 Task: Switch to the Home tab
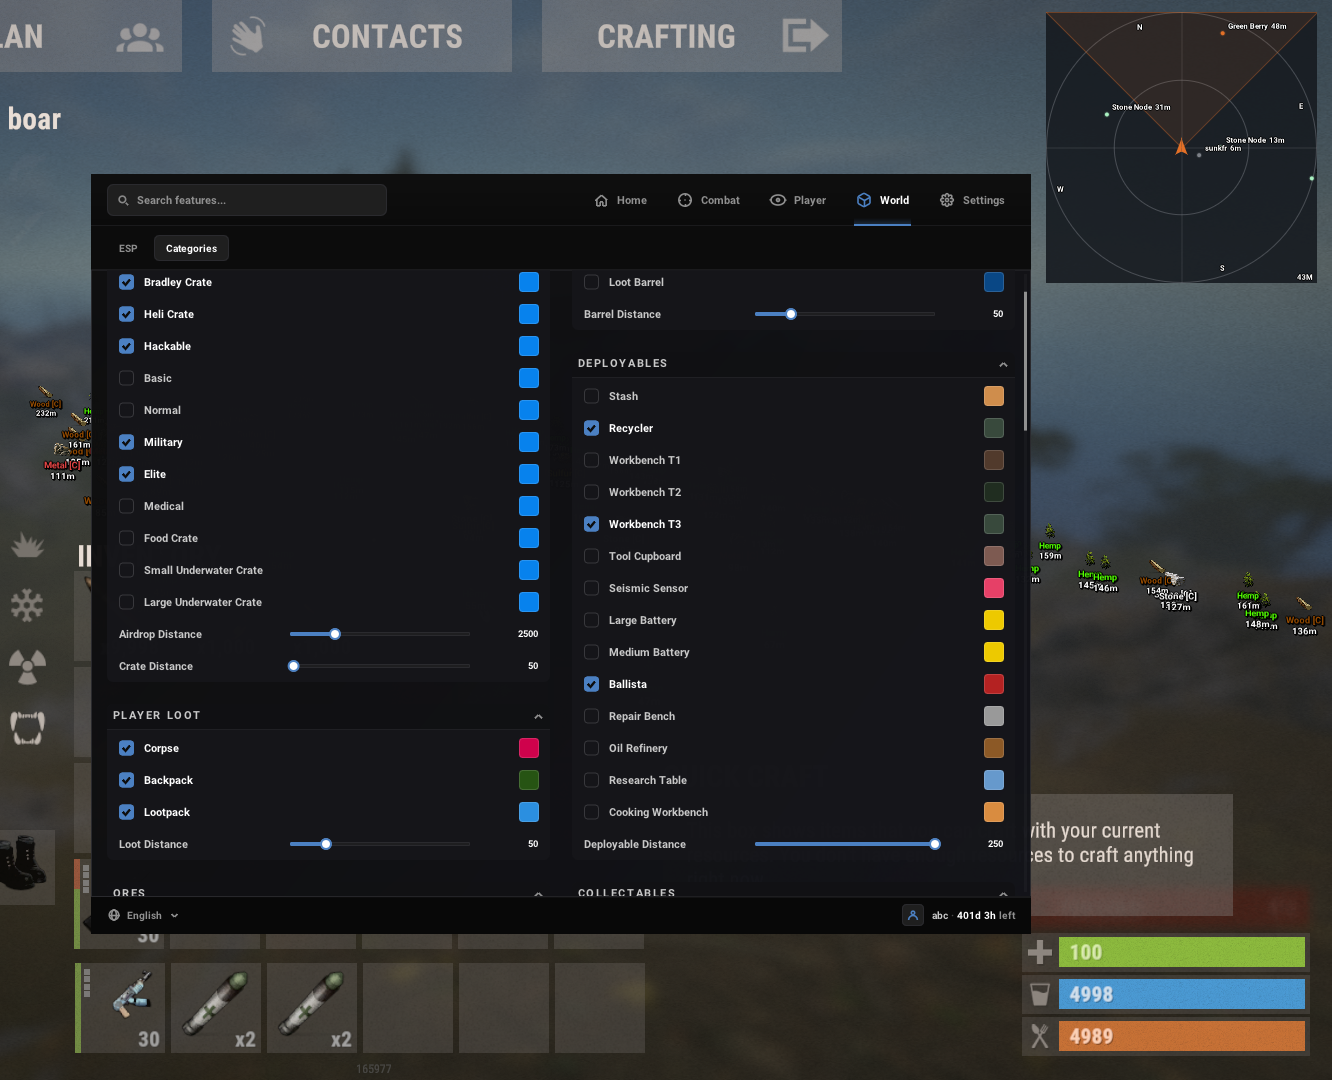point(621,200)
